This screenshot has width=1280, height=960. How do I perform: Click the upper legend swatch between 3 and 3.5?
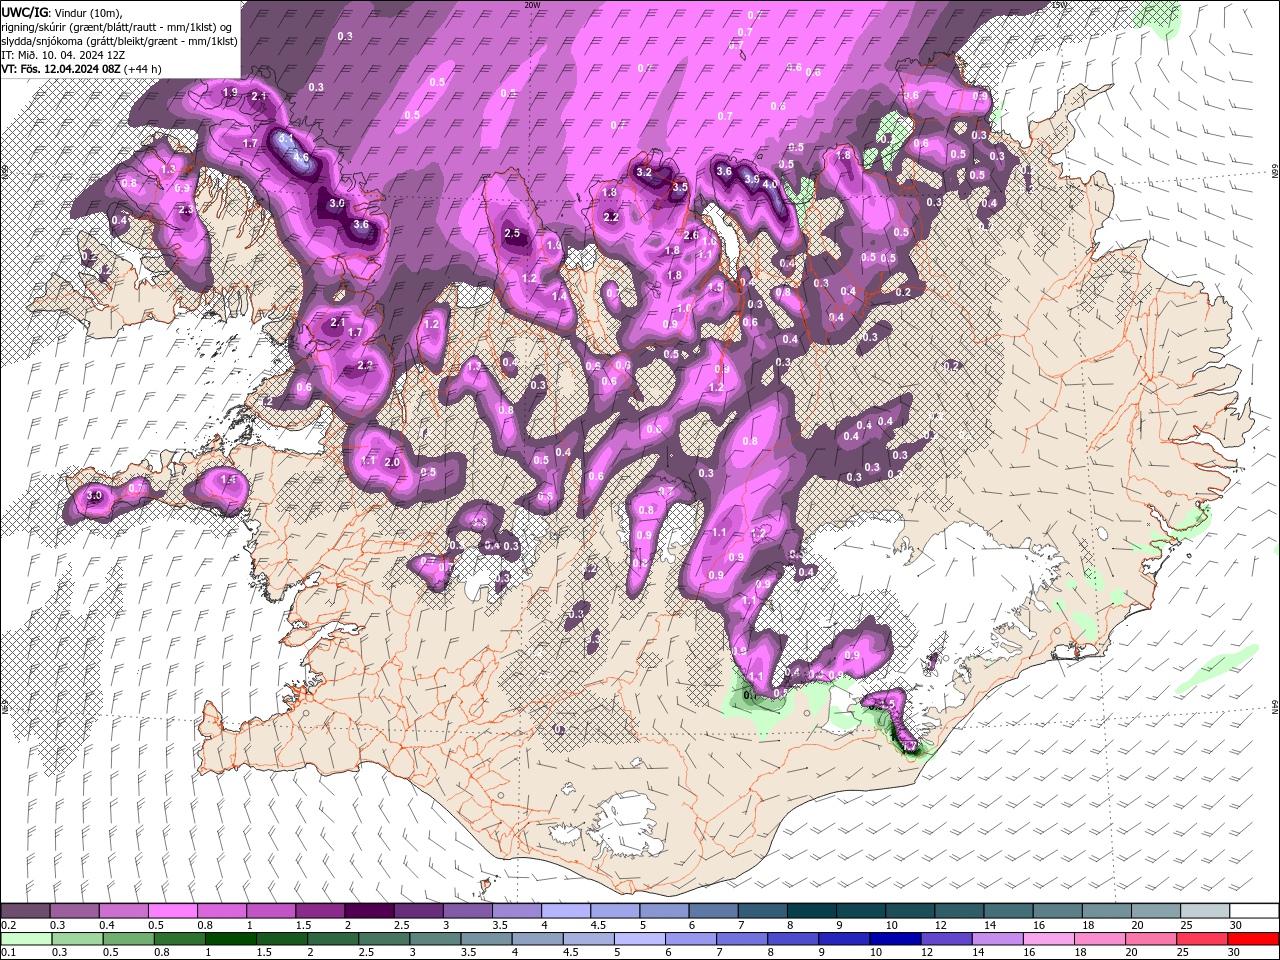pos(467,911)
